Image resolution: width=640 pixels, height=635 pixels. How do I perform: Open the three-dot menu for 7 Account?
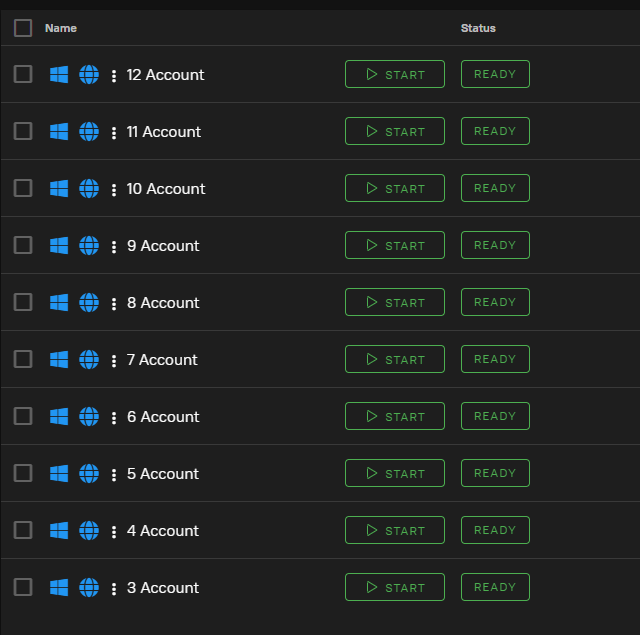(114, 361)
